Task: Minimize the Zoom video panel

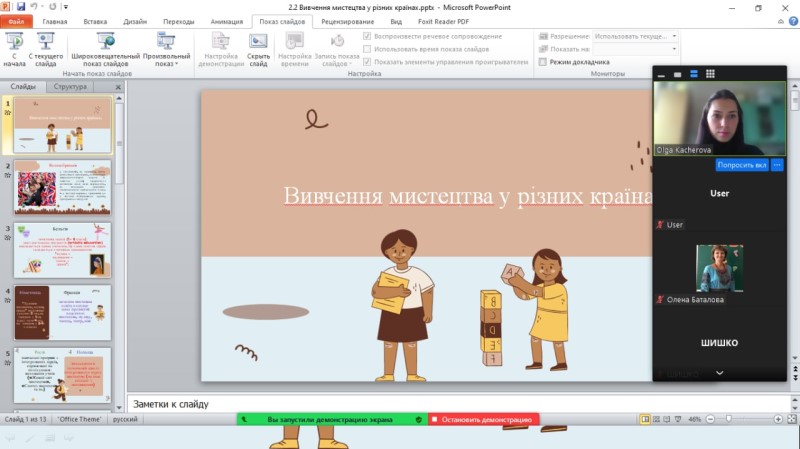Action: click(x=662, y=75)
